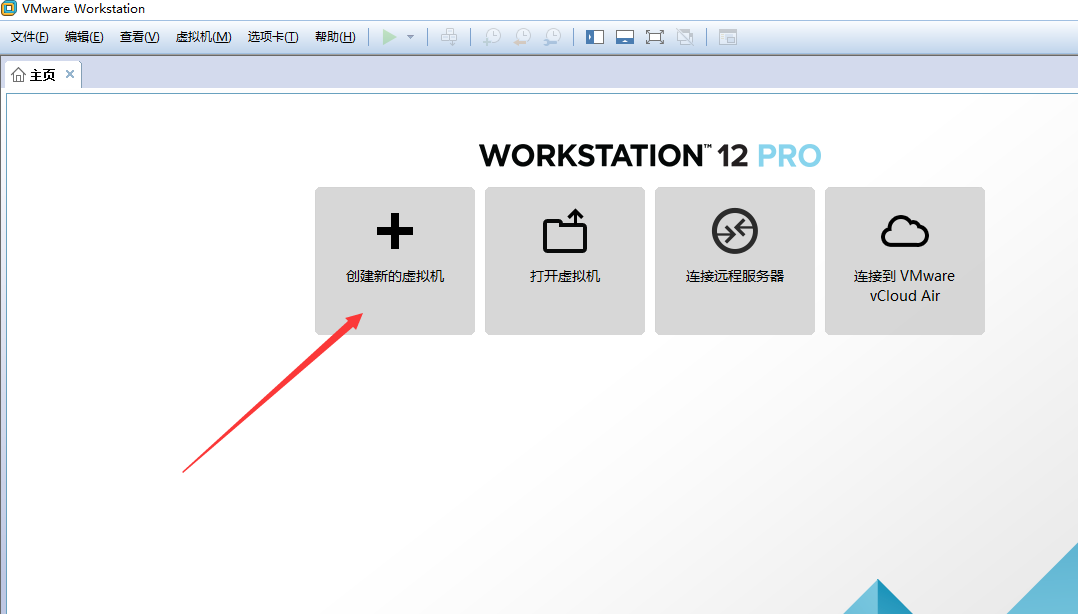Open the 查看(V) menu

tap(140, 37)
